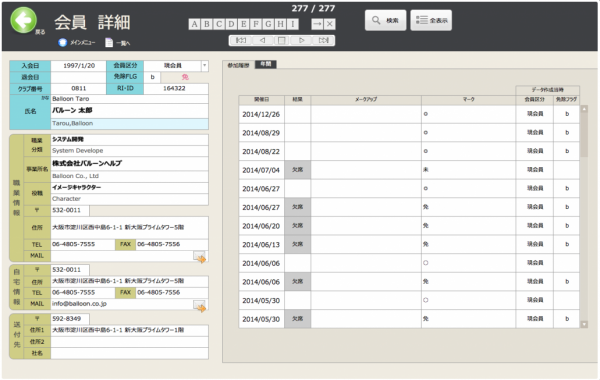Select the letter A filter button

(x=194, y=24)
